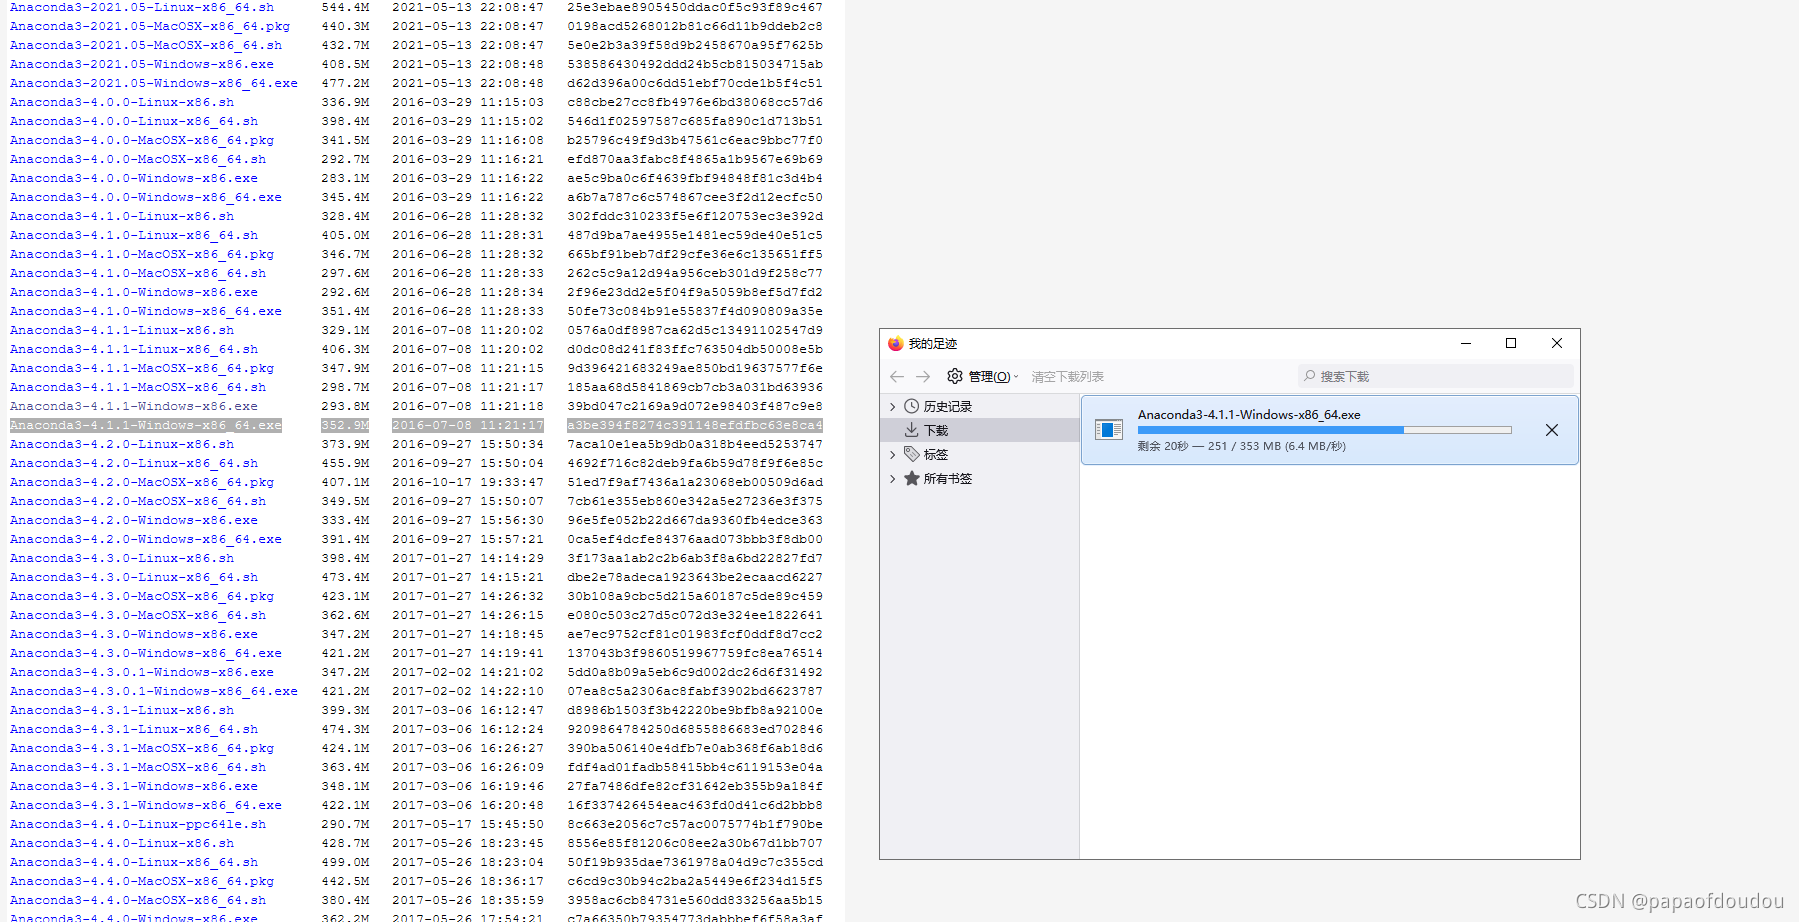Click the download status text 251 / 353 MB
The image size is (1799, 922).
(1241, 446)
